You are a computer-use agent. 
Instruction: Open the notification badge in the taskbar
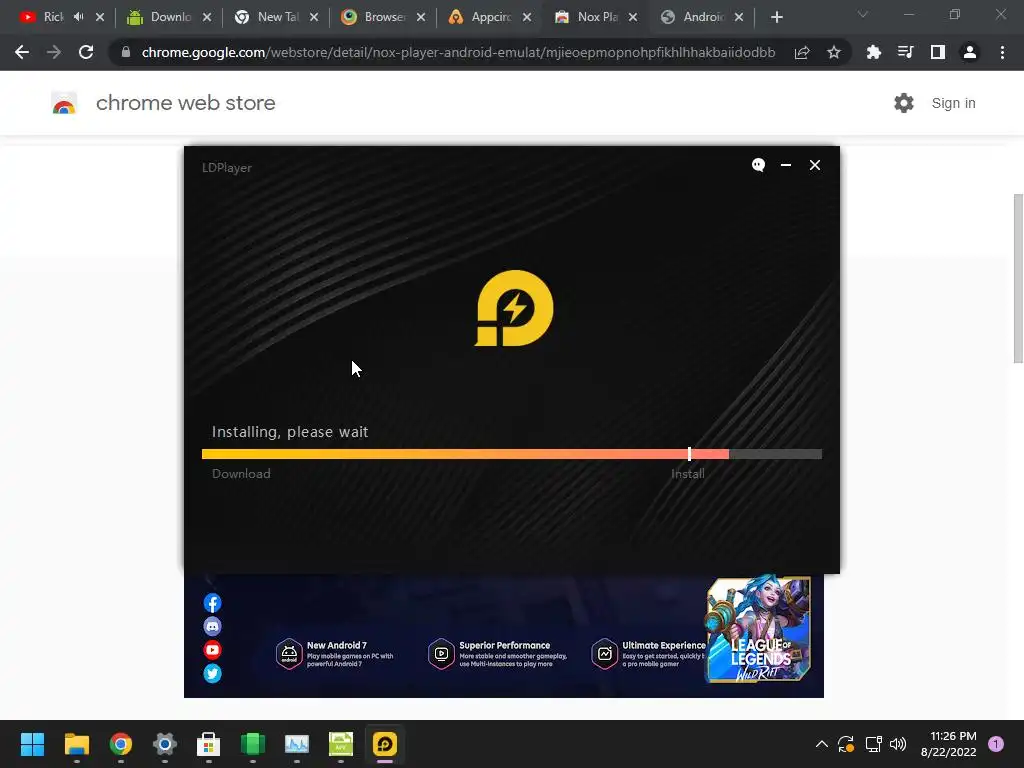pos(996,744)
